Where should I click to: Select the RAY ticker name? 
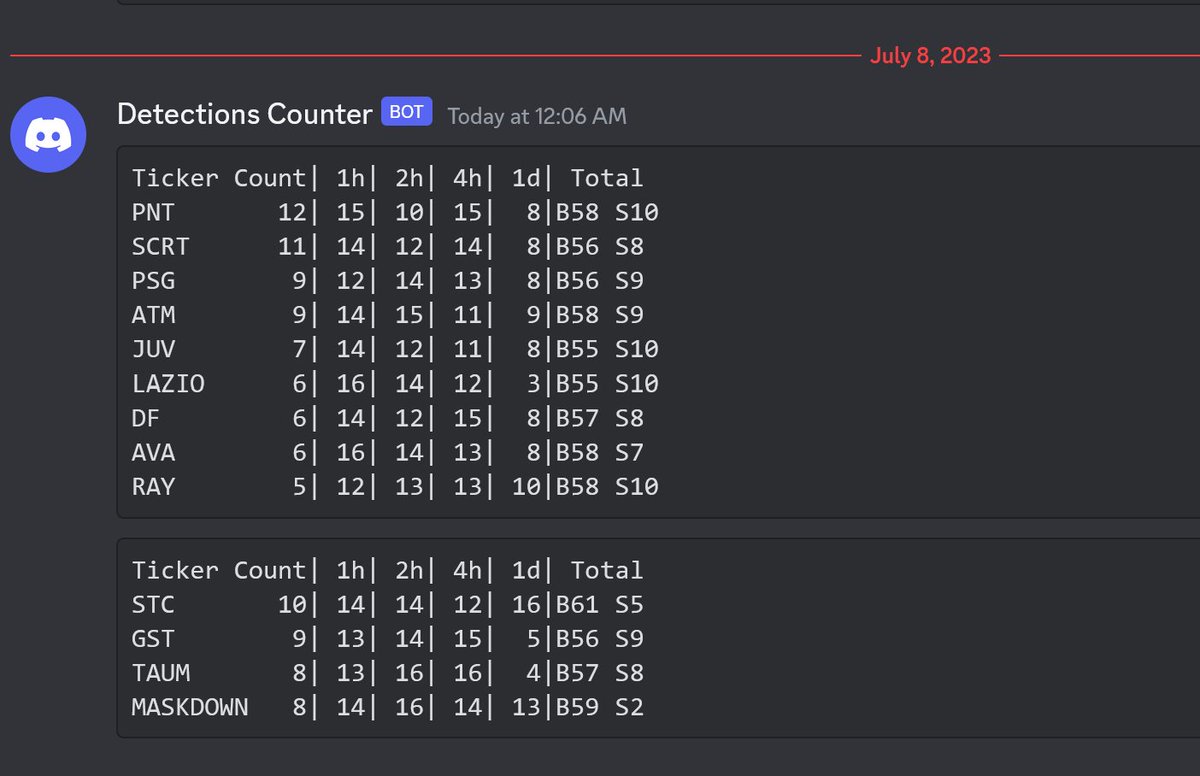coord(153,486)
